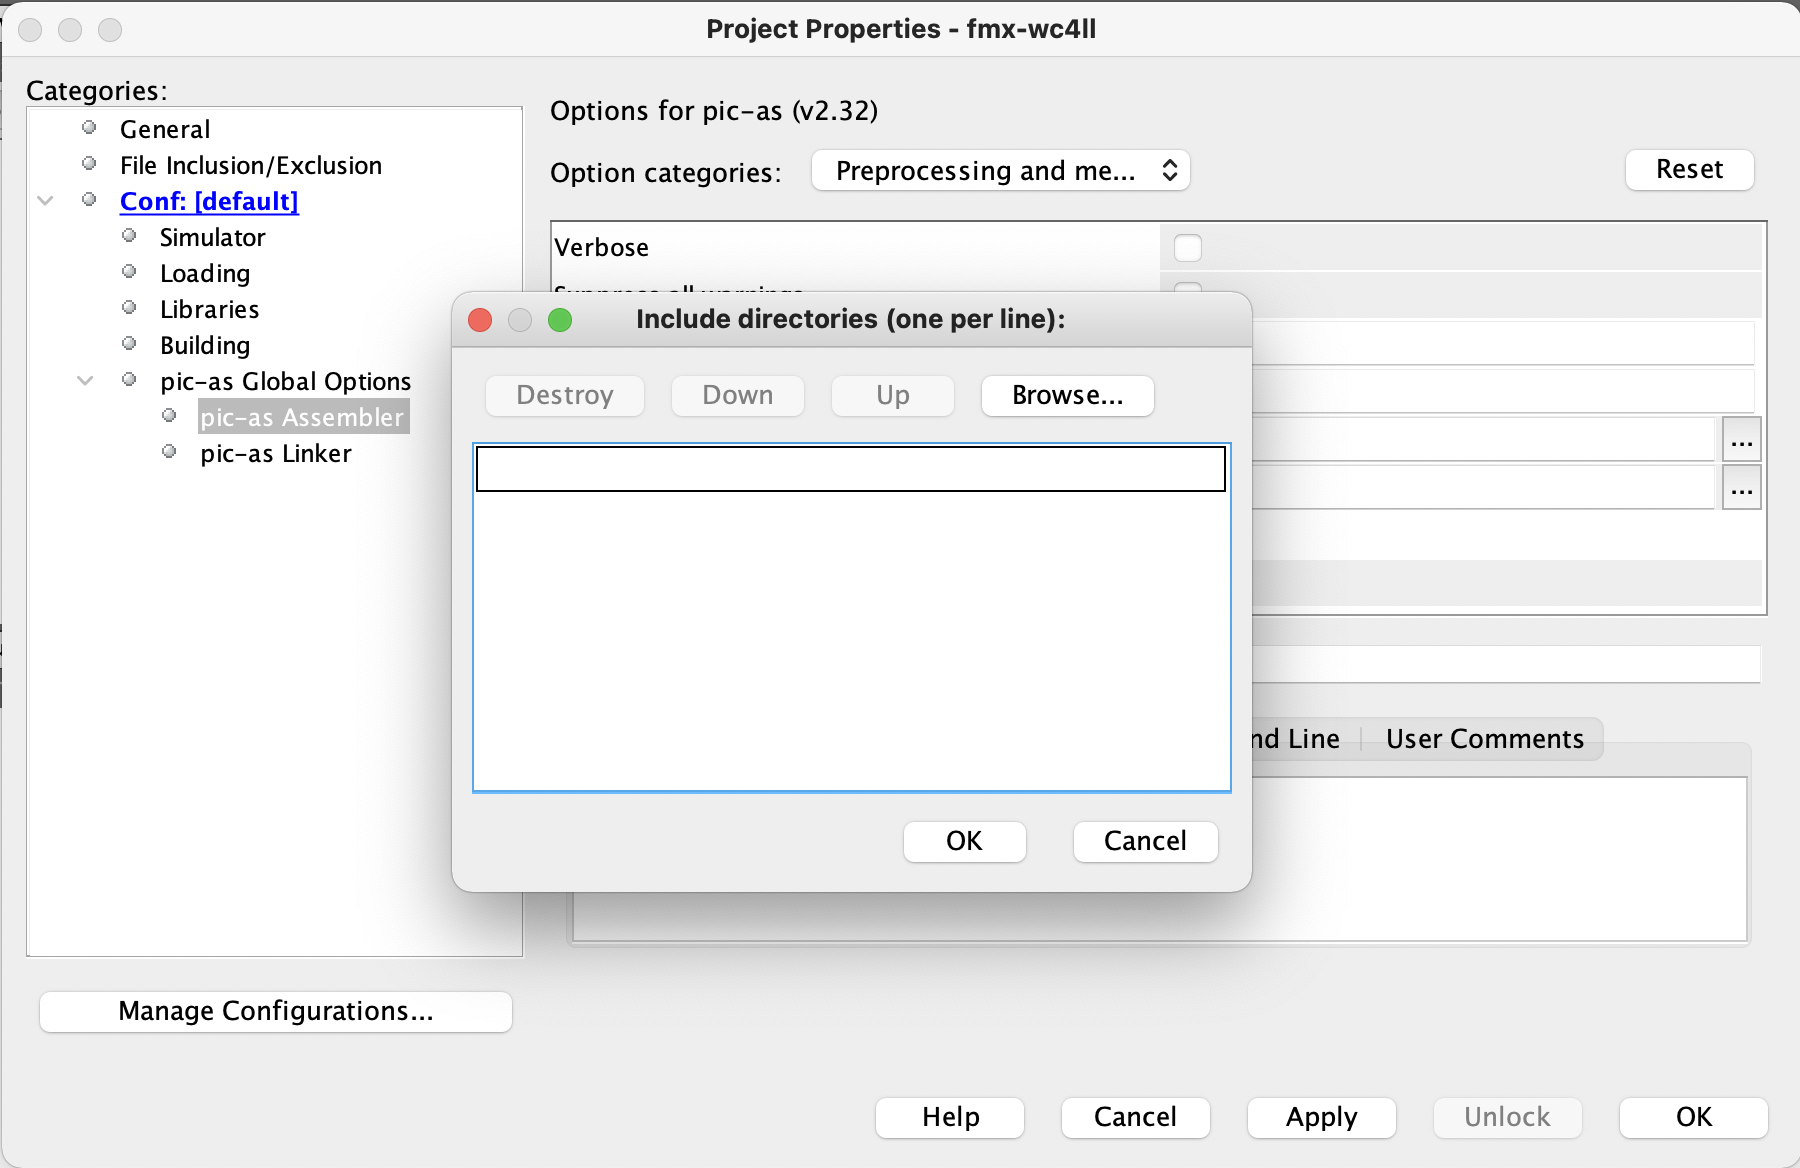Open the Option categories dropdown
1800x1168 pixels.
pos(1000,171)
